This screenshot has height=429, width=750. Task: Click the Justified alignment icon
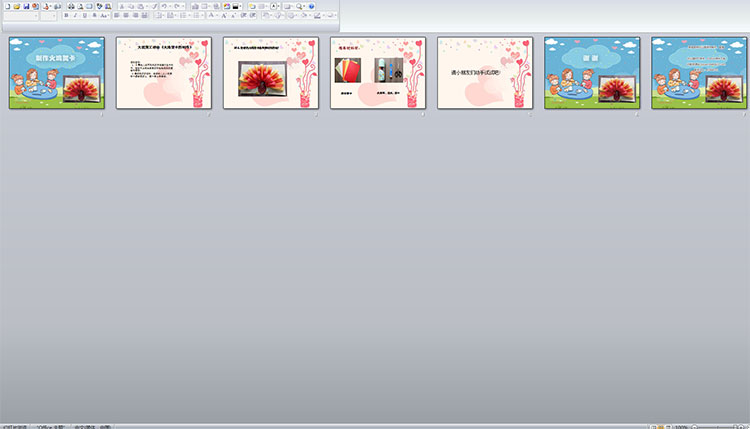[144, 16]
